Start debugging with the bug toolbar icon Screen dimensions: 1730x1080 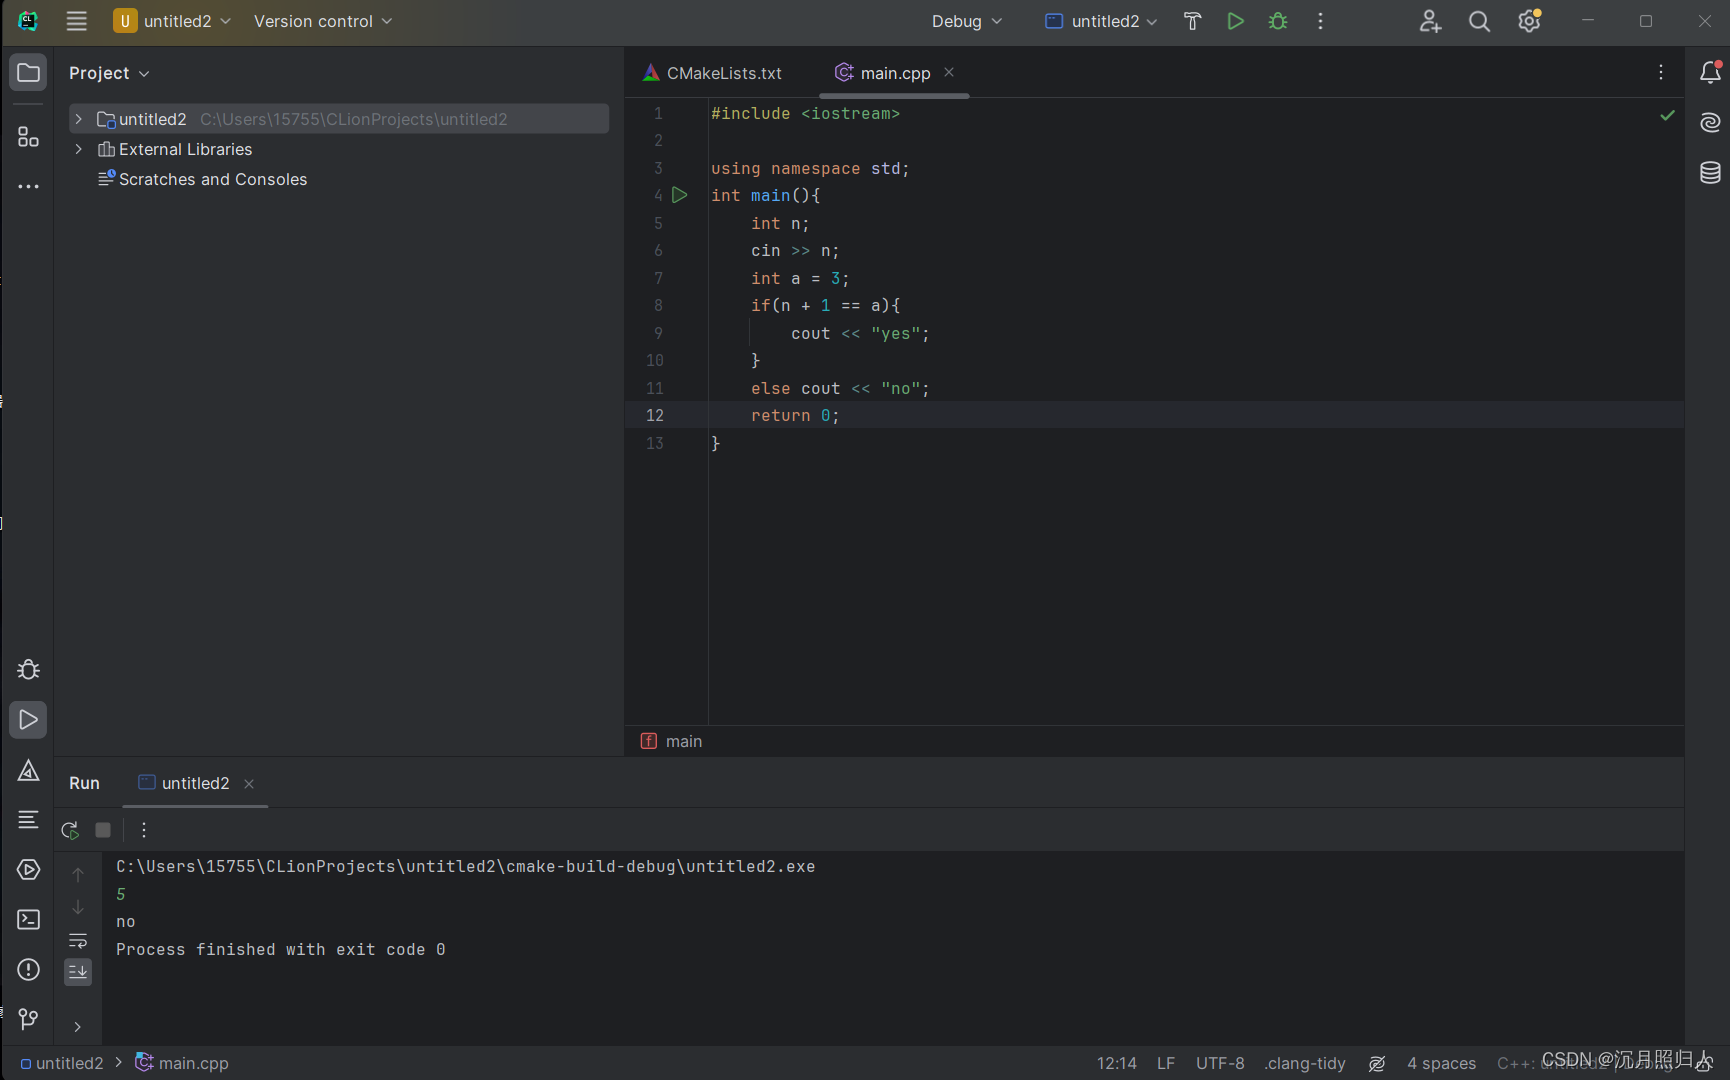(x=1278, y=21)
